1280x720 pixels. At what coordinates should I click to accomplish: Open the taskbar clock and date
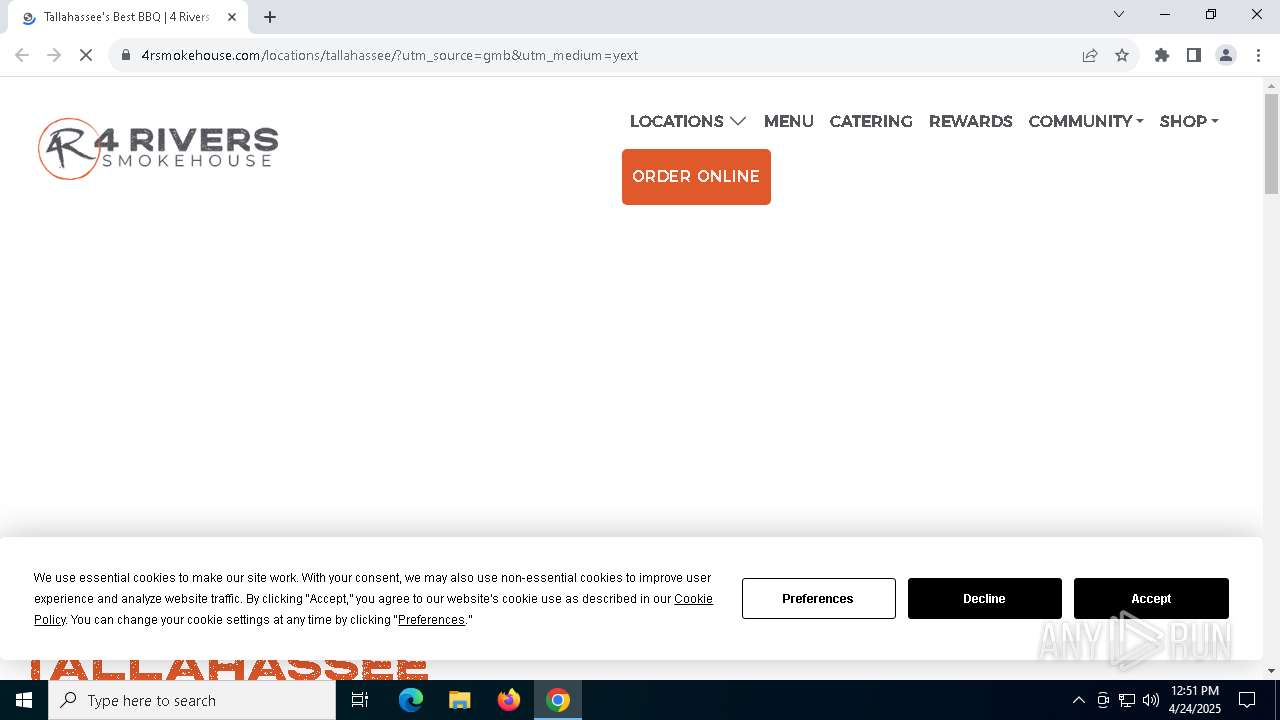pos(1195,700)
